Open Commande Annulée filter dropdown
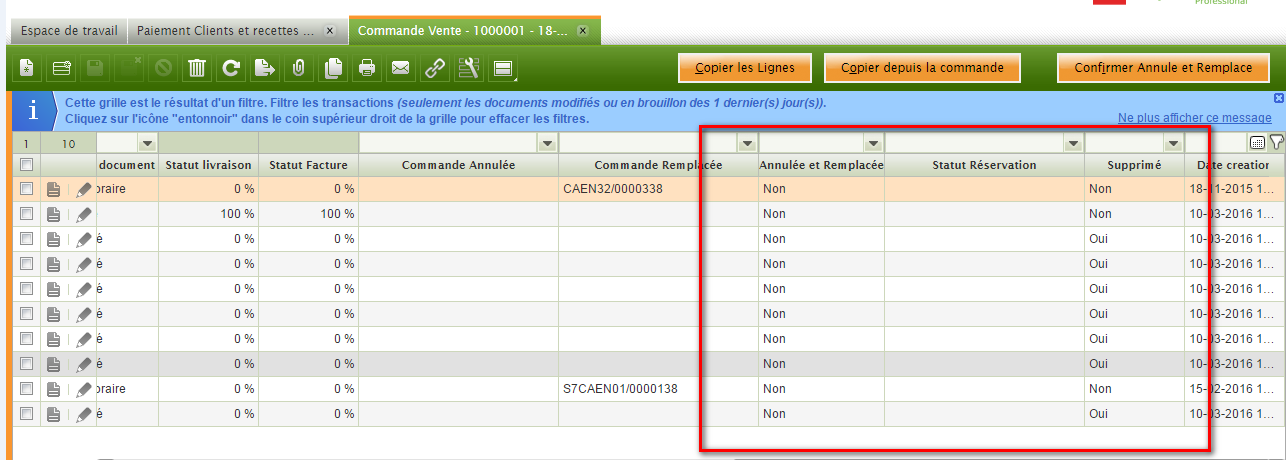The width and height of the screenshot is (1286, 460). (x=547, y=144)
